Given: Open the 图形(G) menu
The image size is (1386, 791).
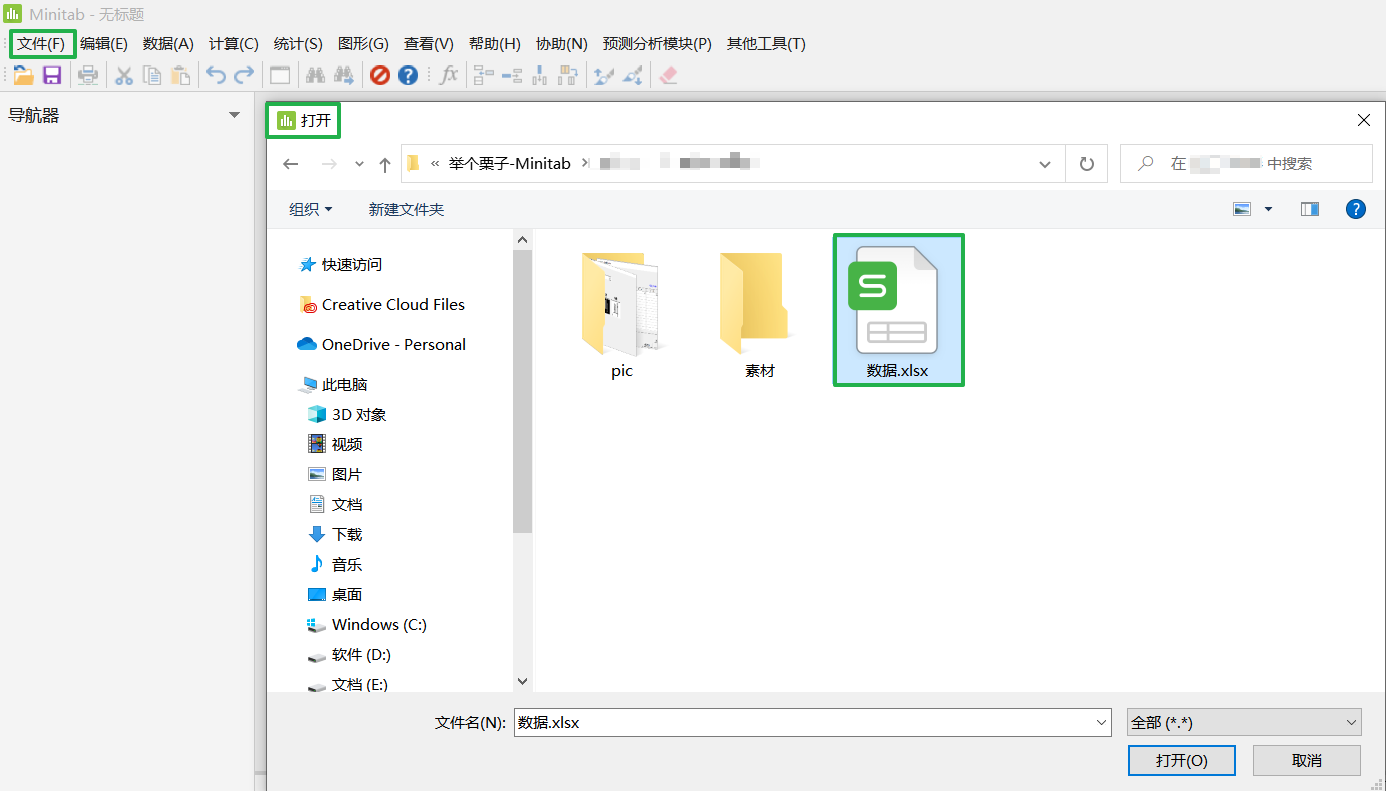Looking at the screenshot, I should 363,44.
